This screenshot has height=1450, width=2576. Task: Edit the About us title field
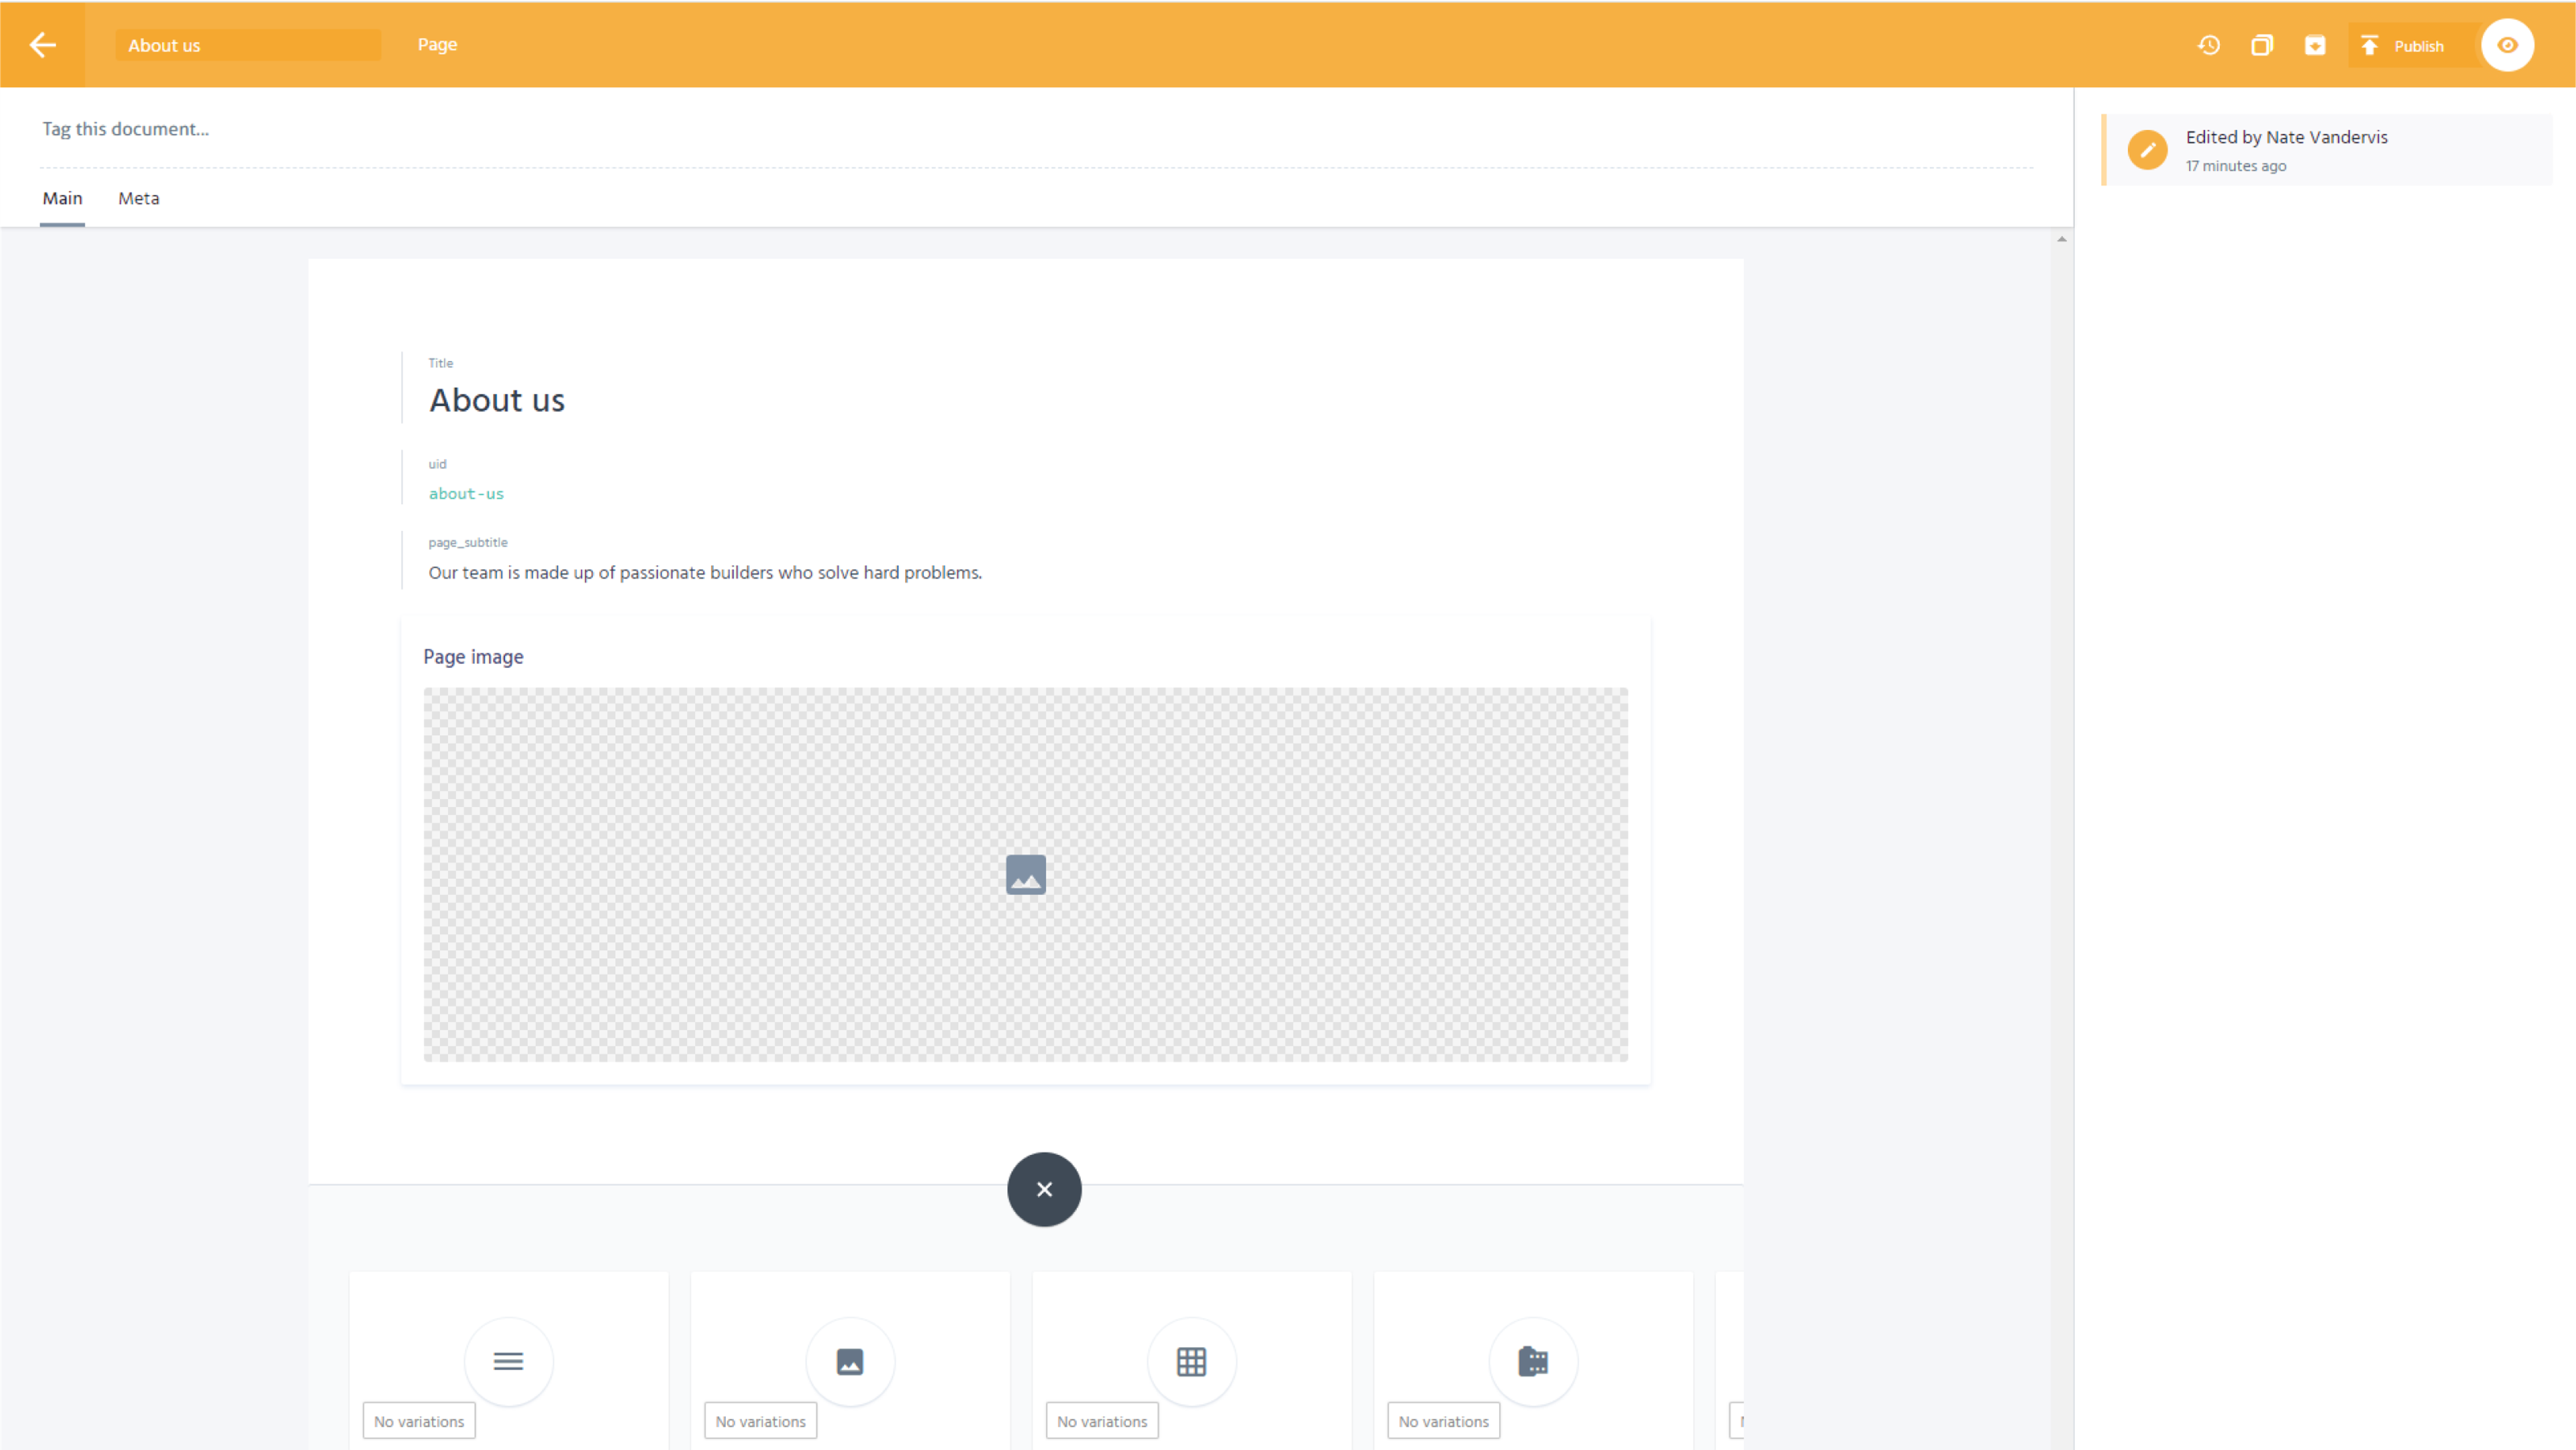click(497, 400)
